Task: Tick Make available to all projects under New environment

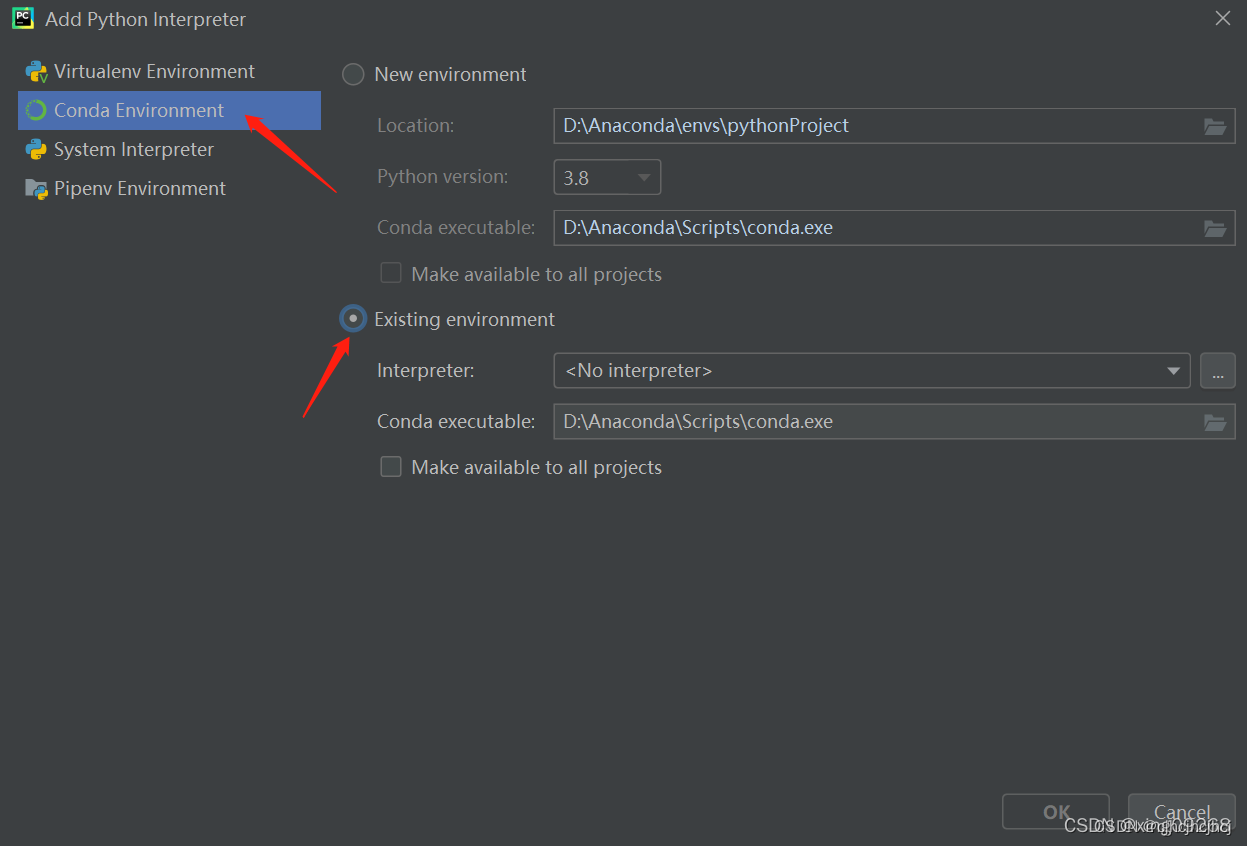Action: (x=391, y=273)
